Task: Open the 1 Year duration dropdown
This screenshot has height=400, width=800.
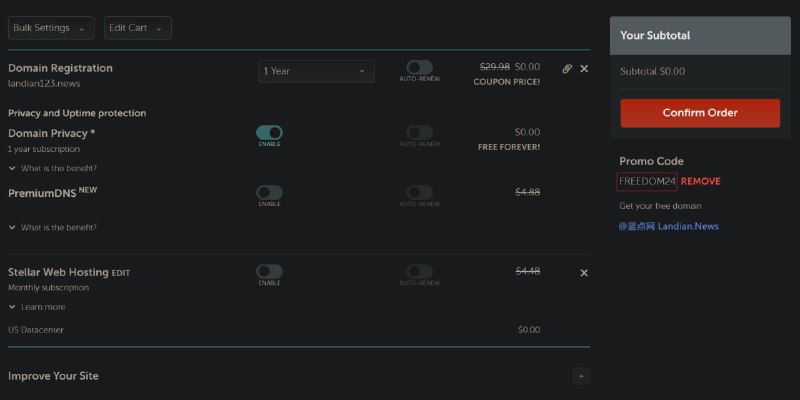Action: [x=316, y=71]
